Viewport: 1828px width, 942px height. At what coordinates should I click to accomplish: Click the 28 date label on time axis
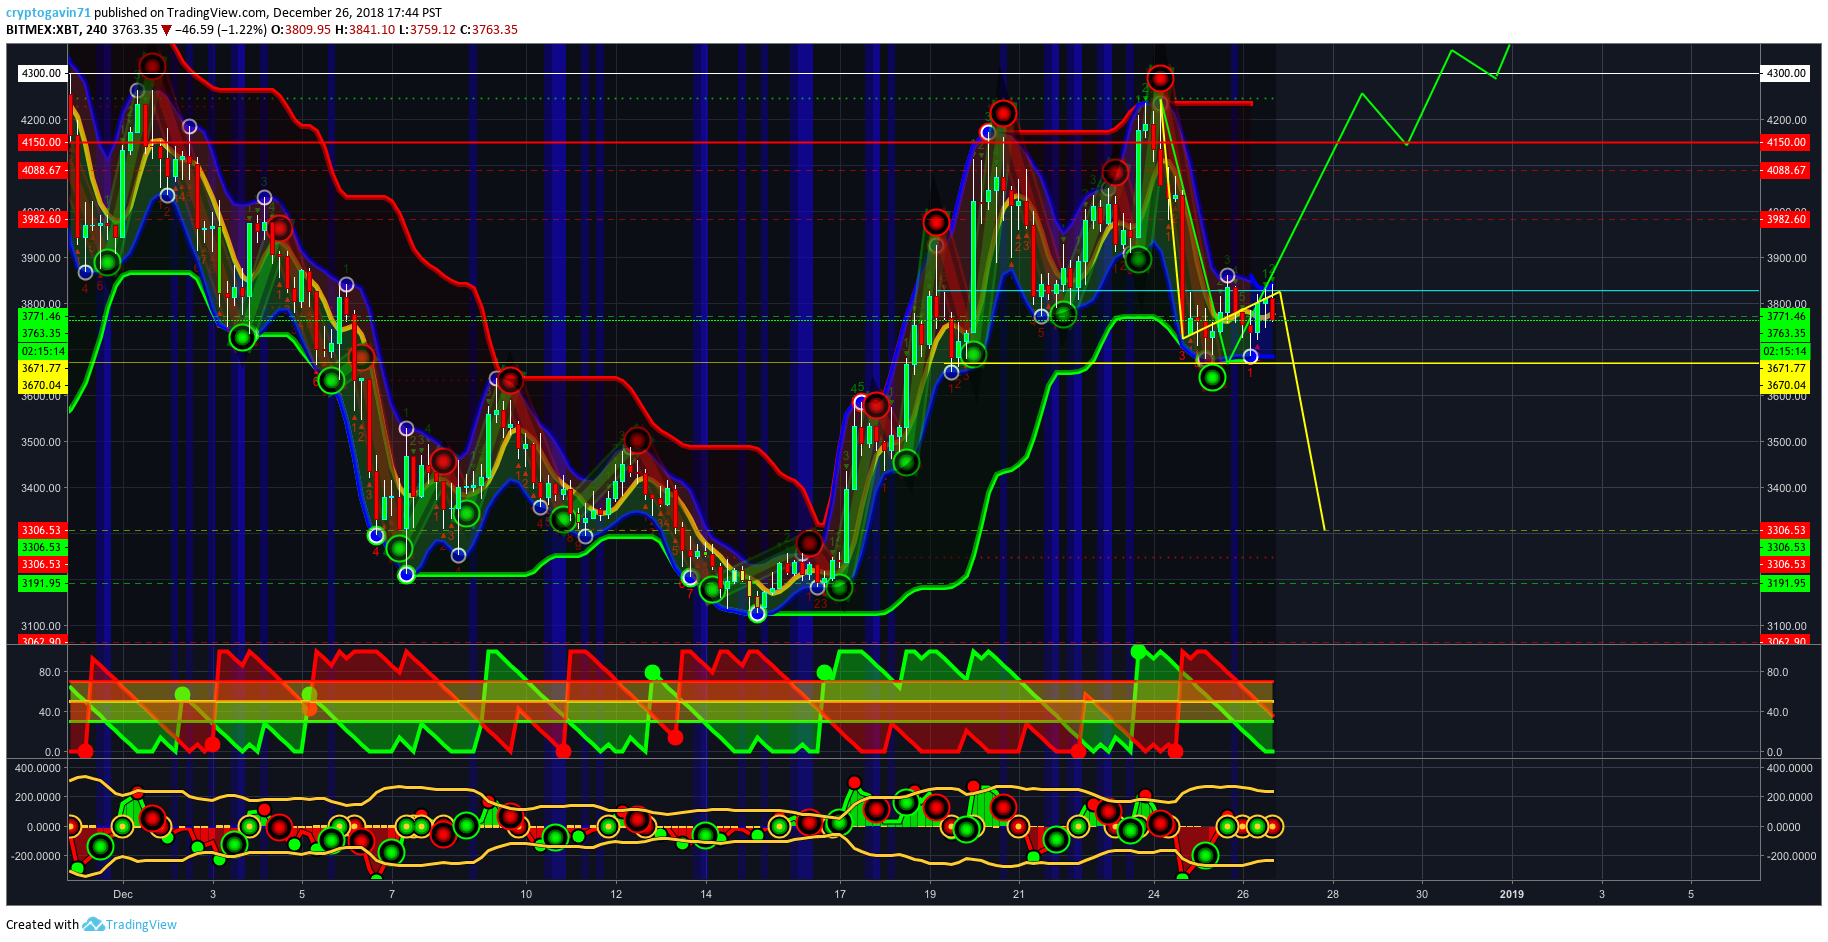[x=1333, y=894]
